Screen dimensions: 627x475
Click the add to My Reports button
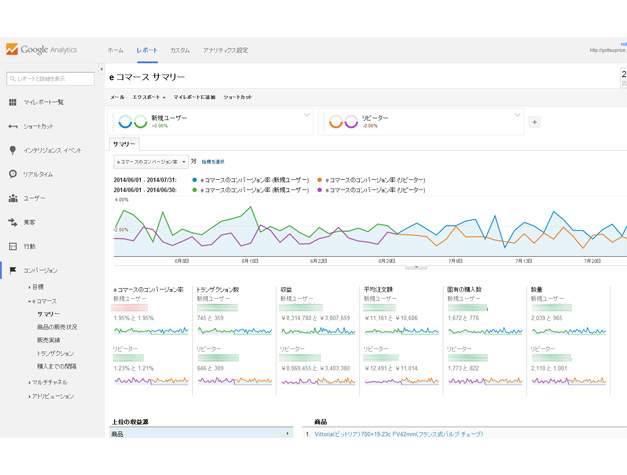pos(194,97)
